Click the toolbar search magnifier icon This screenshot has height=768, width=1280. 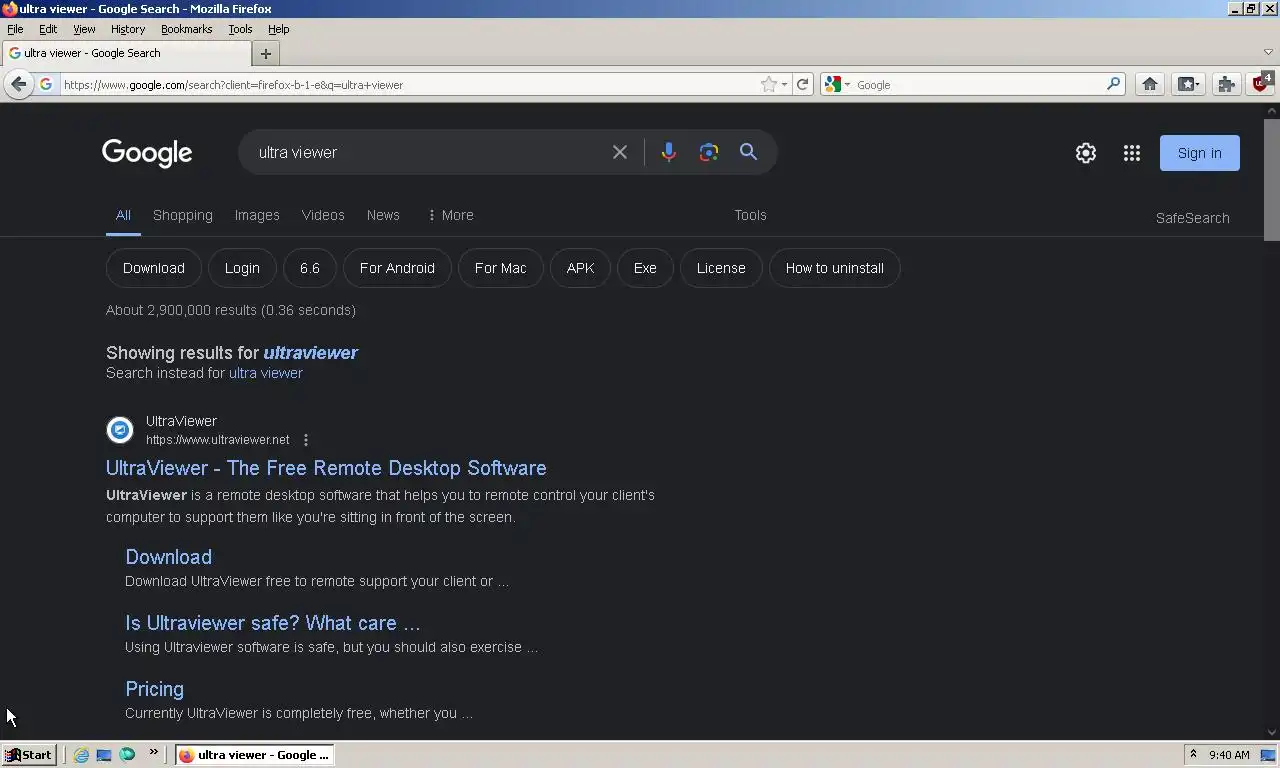(1113, 85)
